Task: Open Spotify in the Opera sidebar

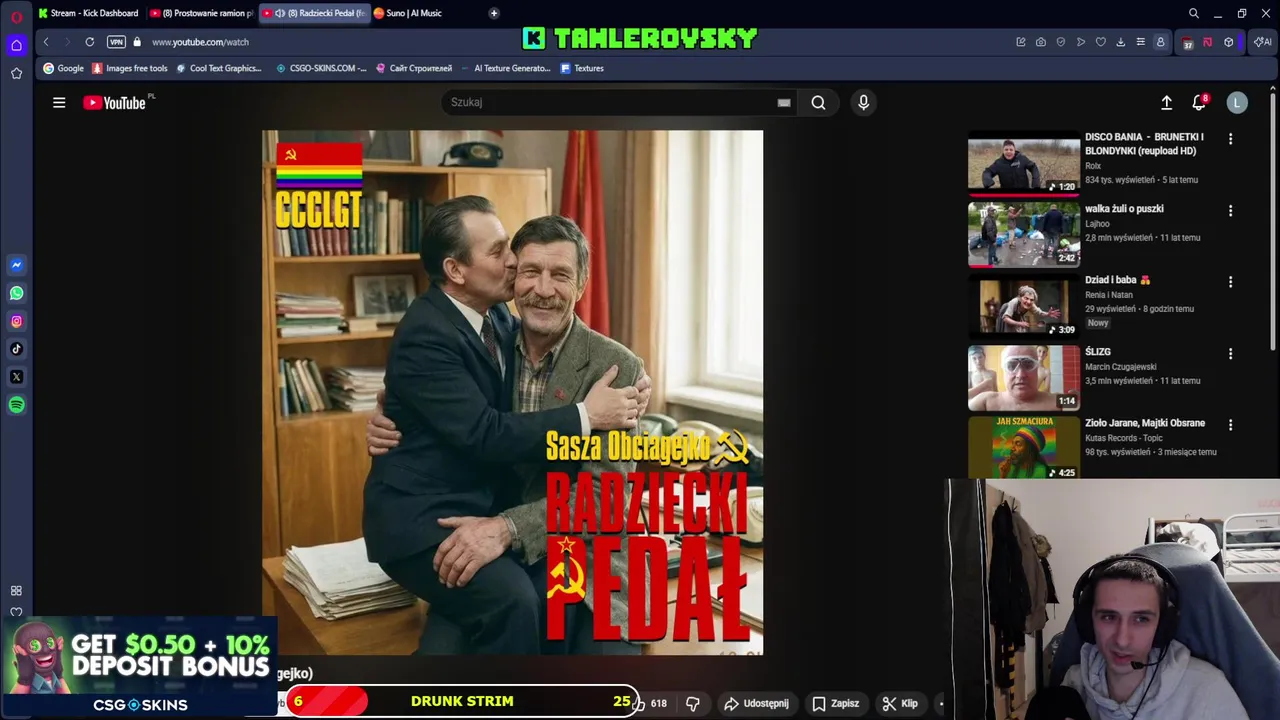Action: point(16,405)
